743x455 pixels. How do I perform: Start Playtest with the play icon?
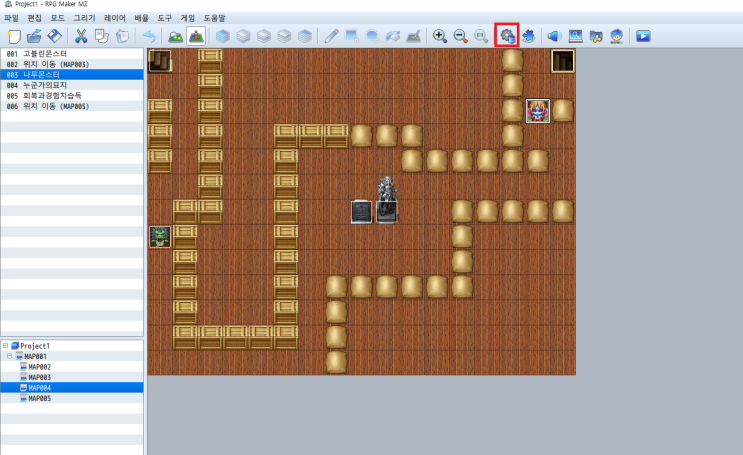point(643,36)
